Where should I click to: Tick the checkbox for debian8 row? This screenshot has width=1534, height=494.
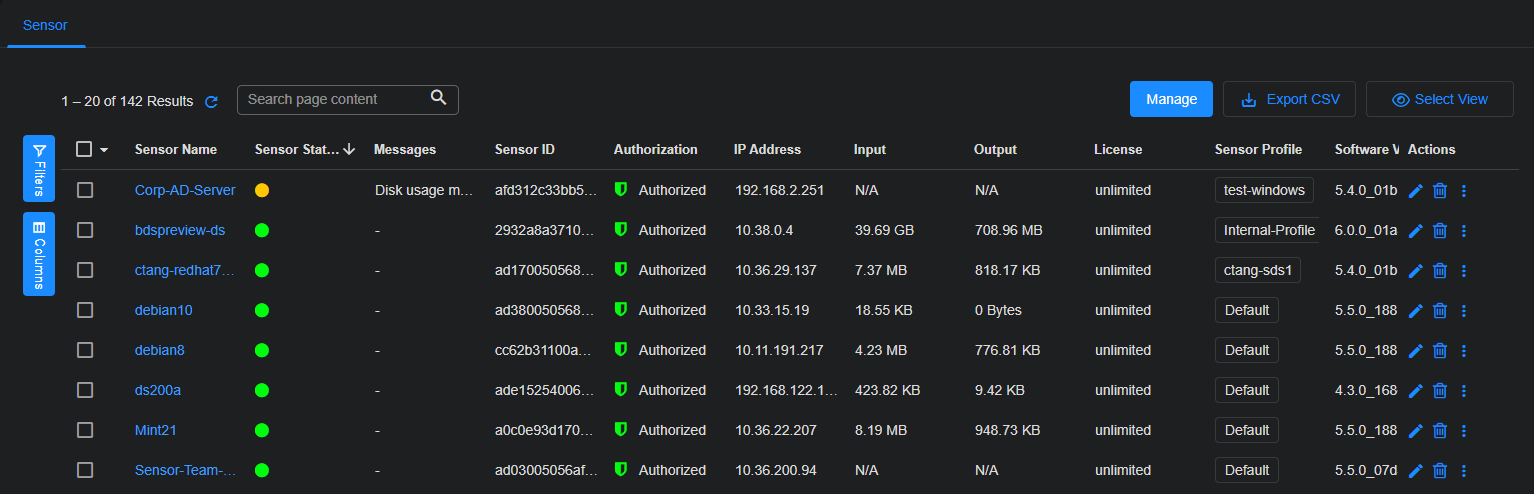85,350
